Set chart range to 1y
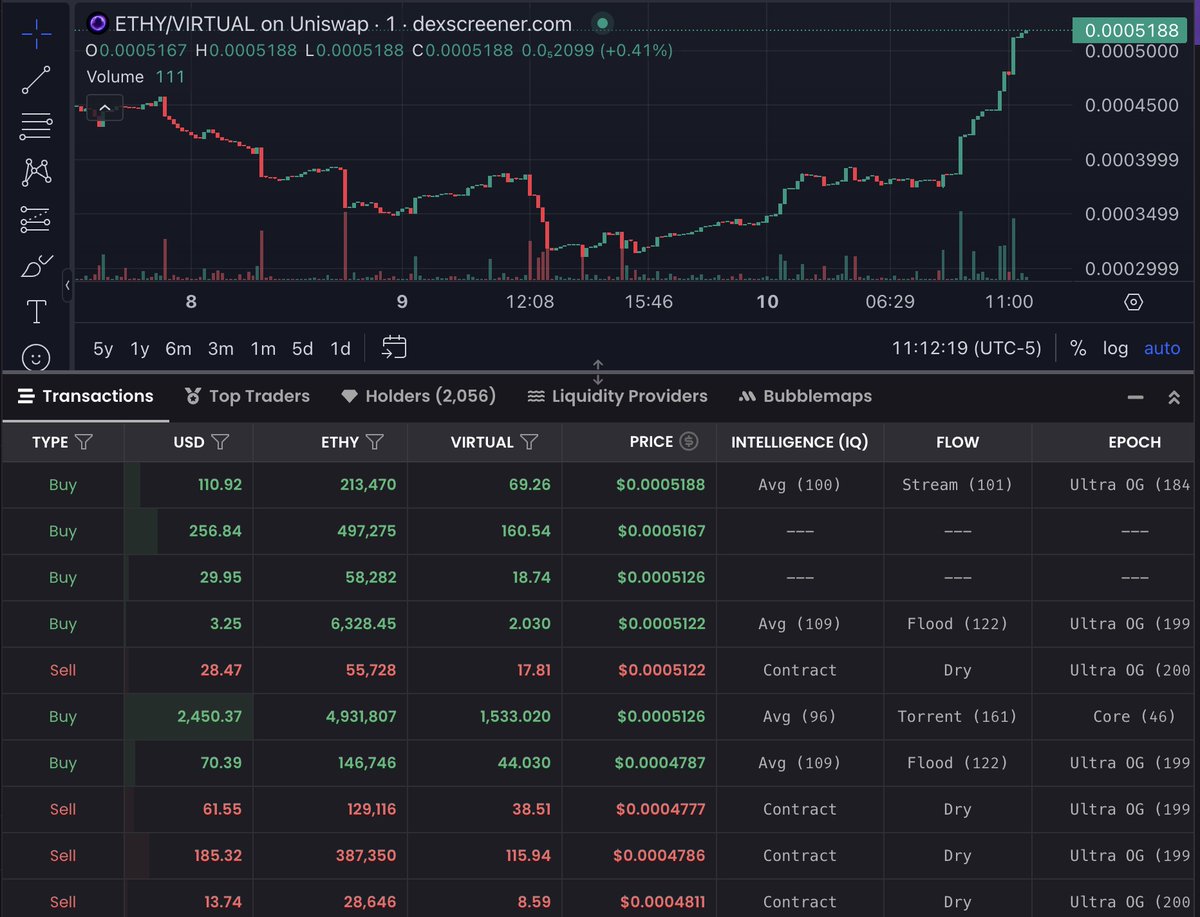1200x917 pixels. pos(140,349)
